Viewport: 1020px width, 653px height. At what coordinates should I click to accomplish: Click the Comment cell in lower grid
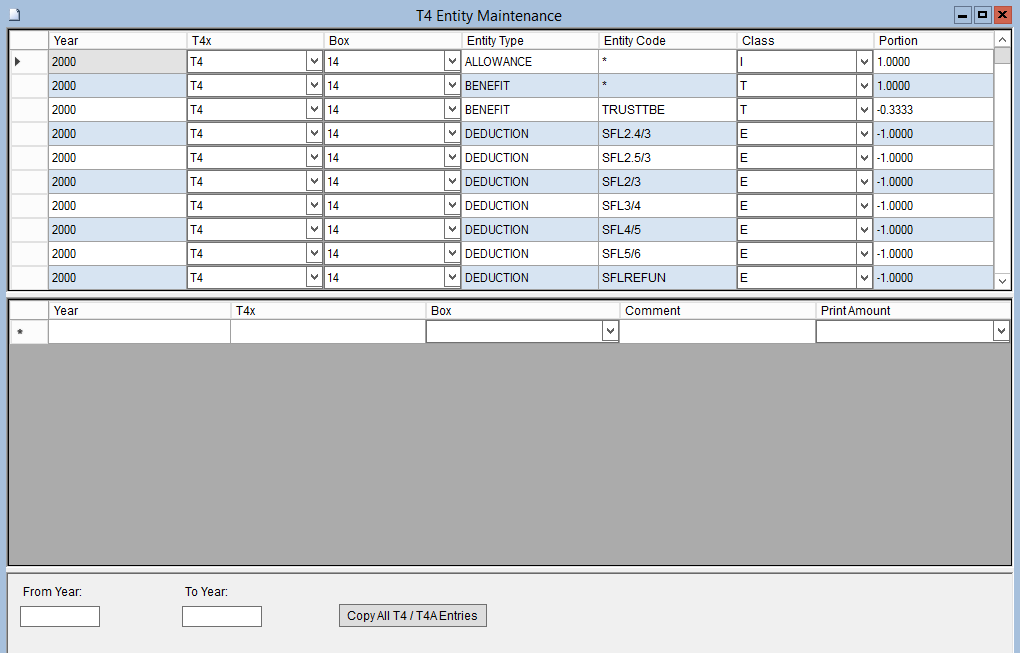point(718,332)
